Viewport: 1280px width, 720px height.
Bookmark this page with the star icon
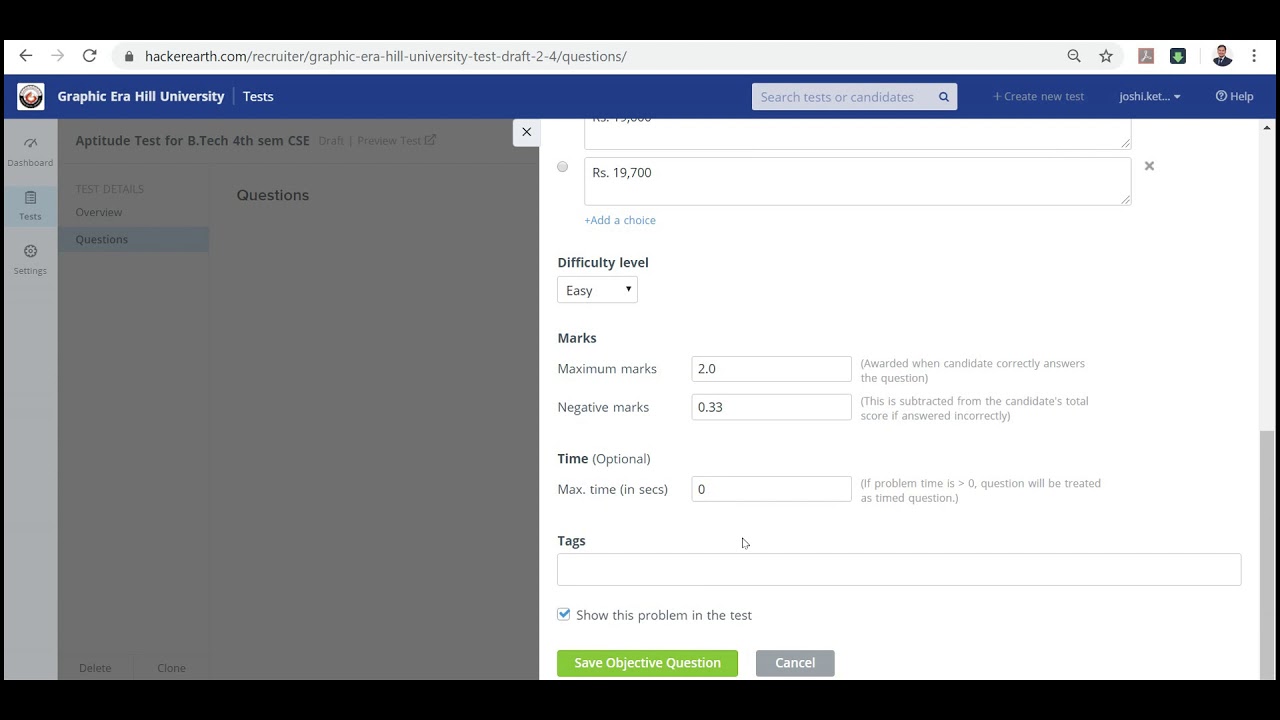pyautogui.click(x=1106, y=56)
